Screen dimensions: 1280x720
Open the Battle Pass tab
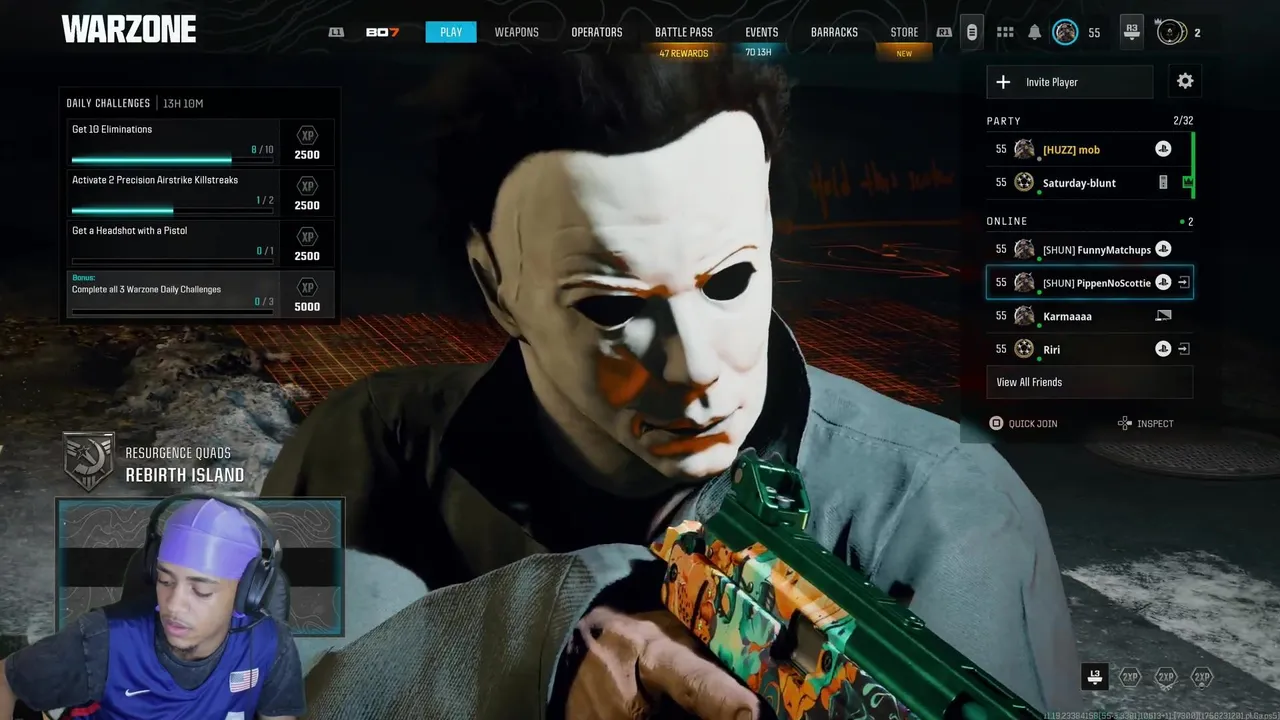pos(684,32)
